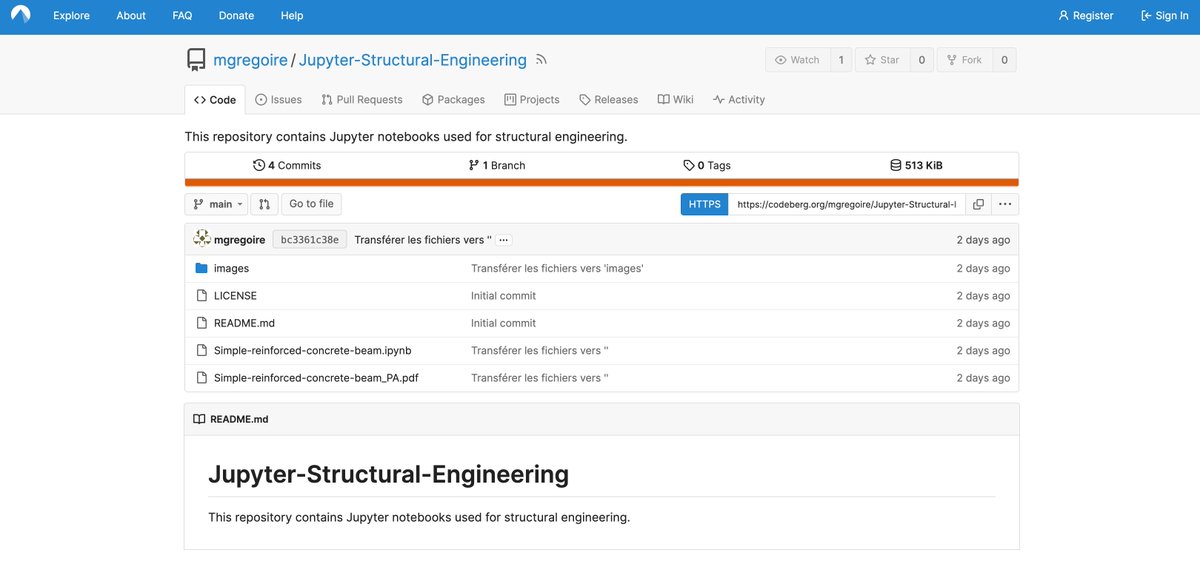Open the repository RSS feed icon

(541, 60)
